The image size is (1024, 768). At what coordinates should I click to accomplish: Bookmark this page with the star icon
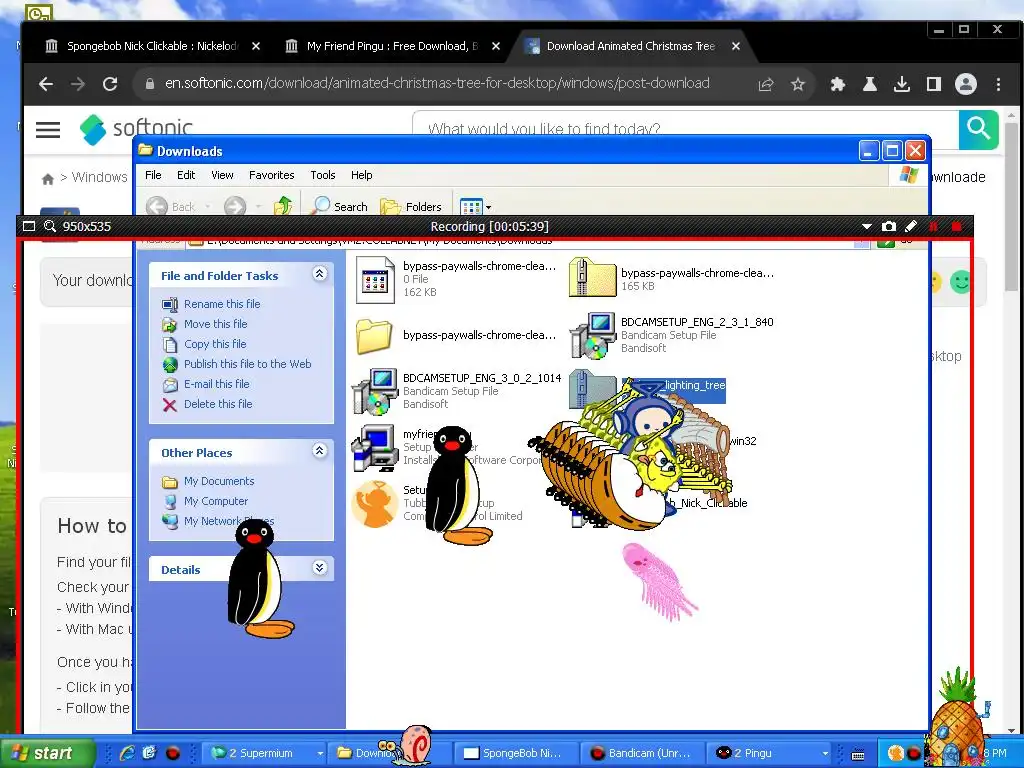point(797,84)
